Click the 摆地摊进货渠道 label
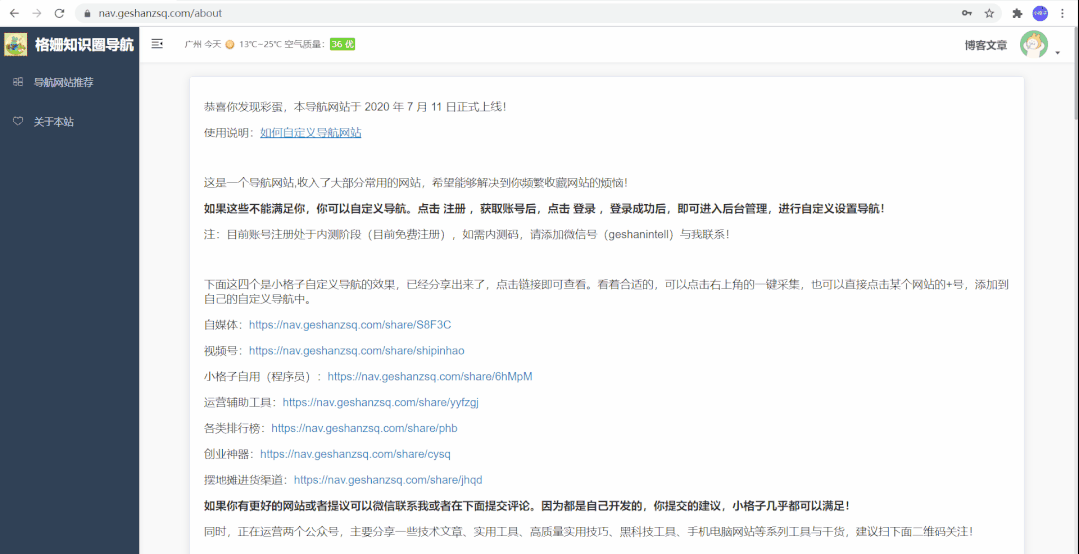This screenshot has height=554, width=1079. [245, 480]
